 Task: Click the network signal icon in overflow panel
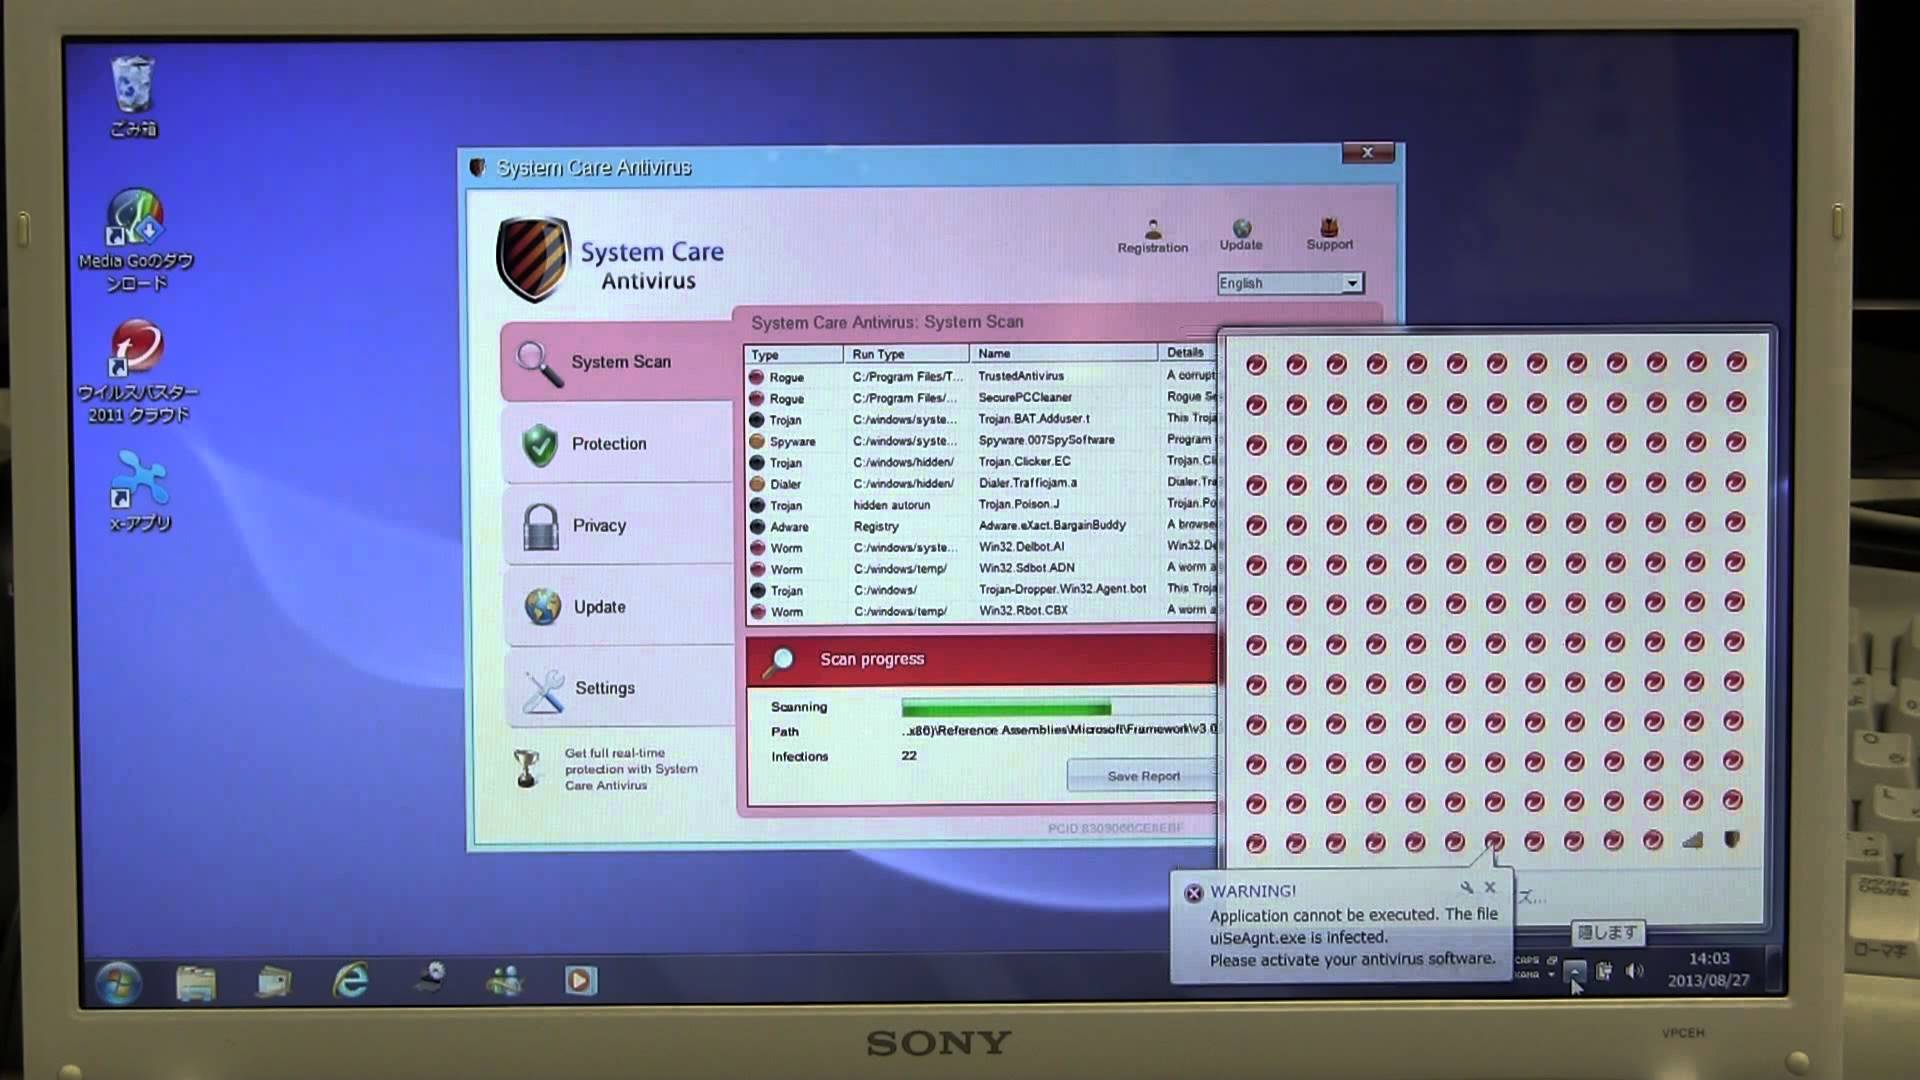[x=1692, y=840]
